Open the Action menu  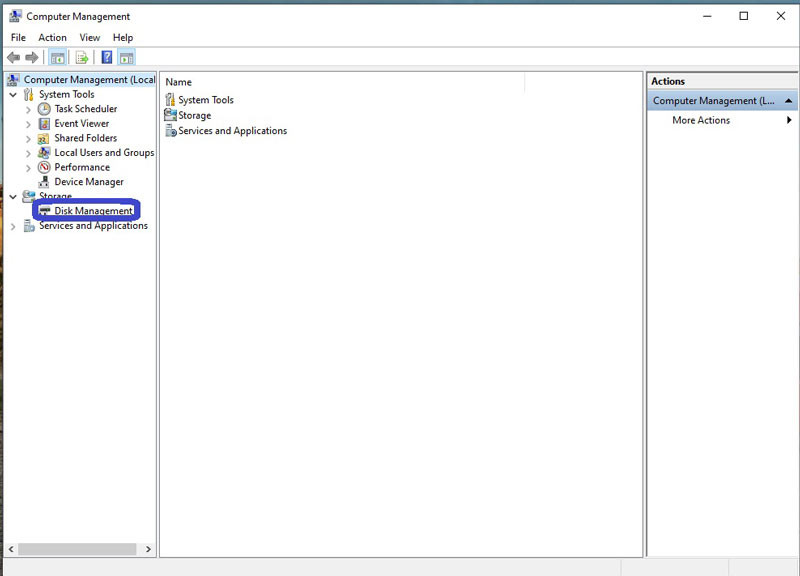click(52, 38)
